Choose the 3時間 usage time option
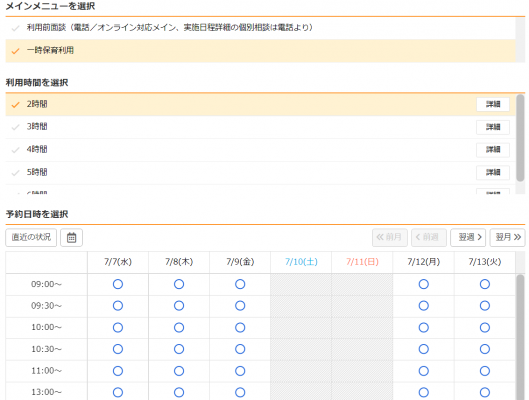Screen dimensions: 529x400 (260, 127)
